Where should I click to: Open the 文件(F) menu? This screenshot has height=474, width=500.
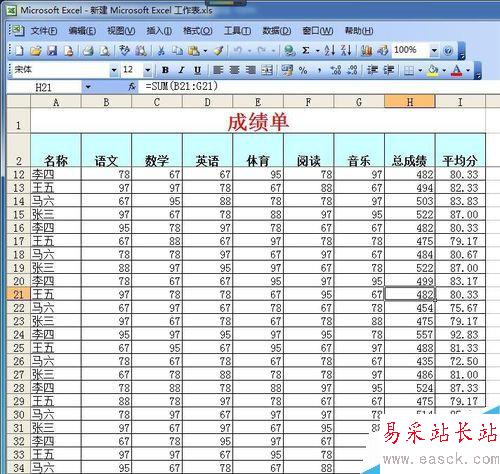click(x=44, y=31)
